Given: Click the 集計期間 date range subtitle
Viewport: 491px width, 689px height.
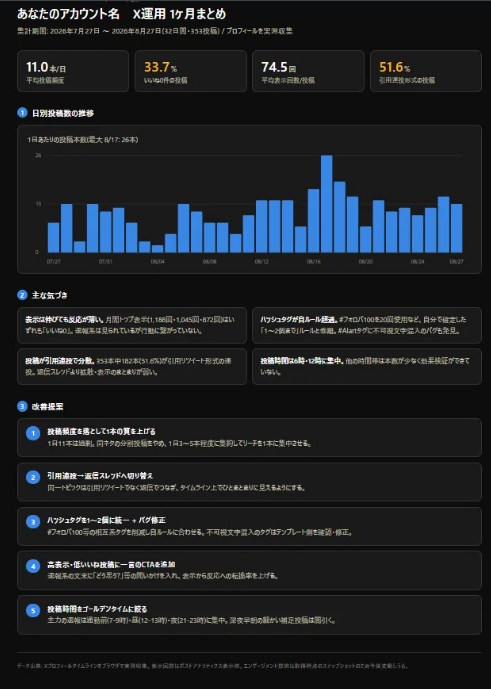Looking at the screenshot, I should (155, 31).
